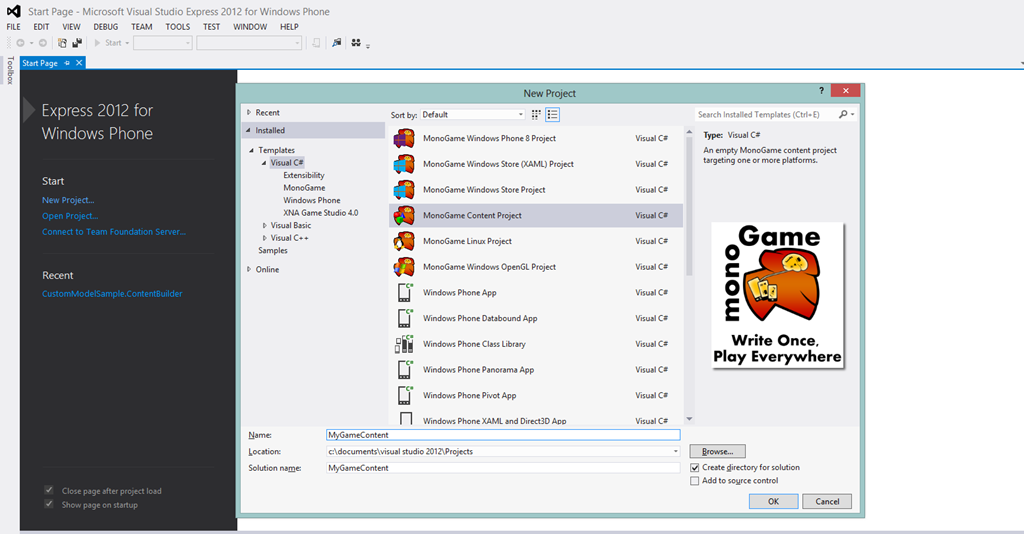Click the MonoGame Windows OpenGL Project icon
The width and height of the screenshot is (1024, 534).
[404, 267]
